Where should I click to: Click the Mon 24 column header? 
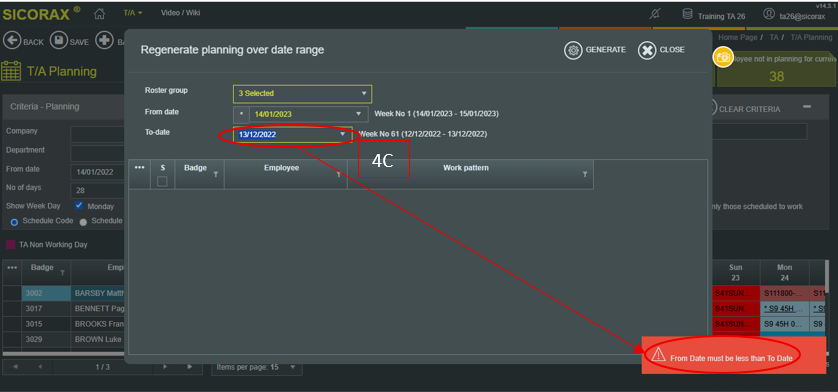pyautogui.click(x=785, y=273)
